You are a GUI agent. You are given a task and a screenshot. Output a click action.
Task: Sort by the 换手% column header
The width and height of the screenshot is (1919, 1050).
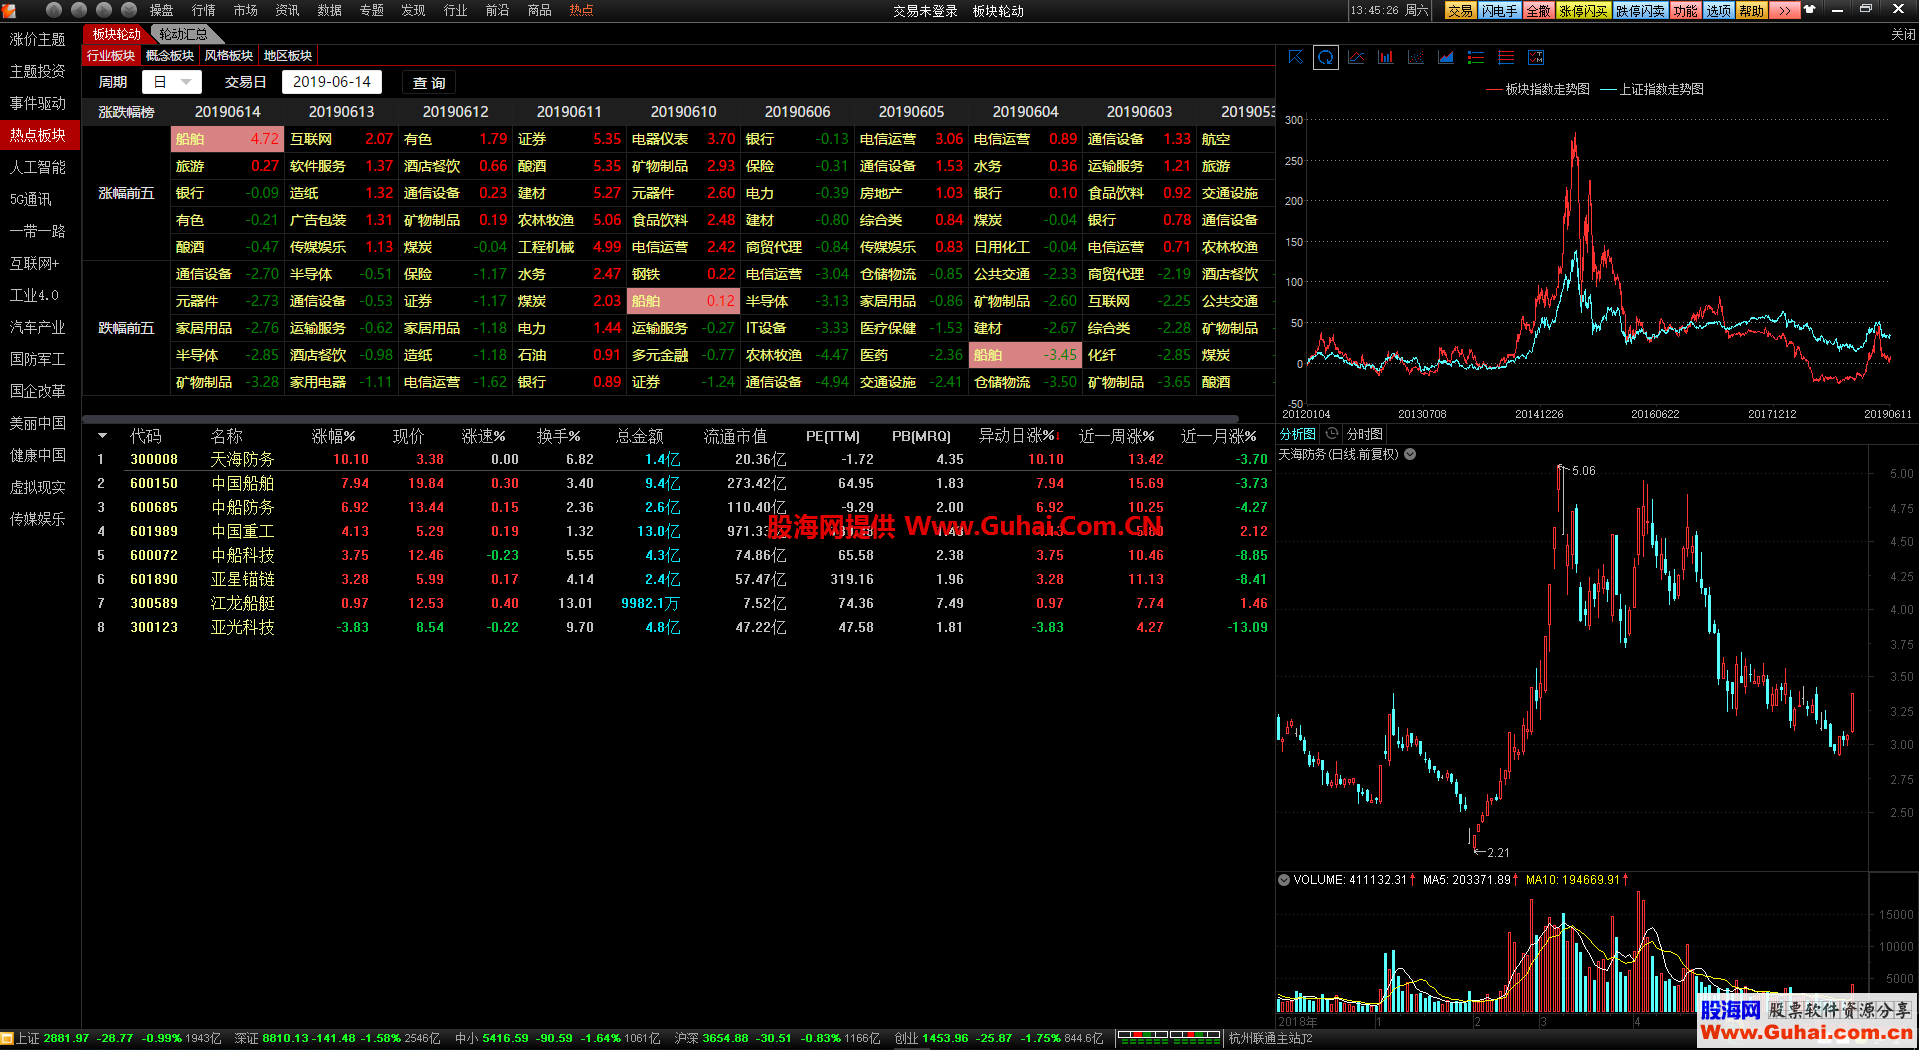(559, 436)
